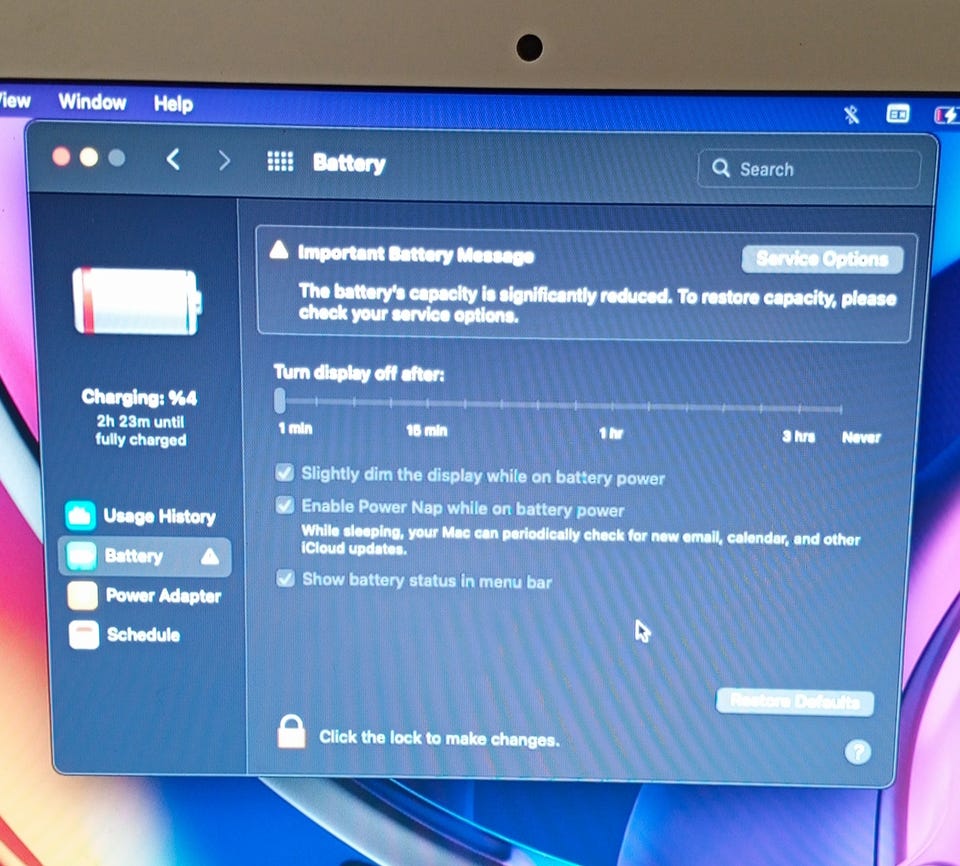Toggle Enable Power Nap on battery checkbox
The image size is (960, 866).
(x=285, y=505)
